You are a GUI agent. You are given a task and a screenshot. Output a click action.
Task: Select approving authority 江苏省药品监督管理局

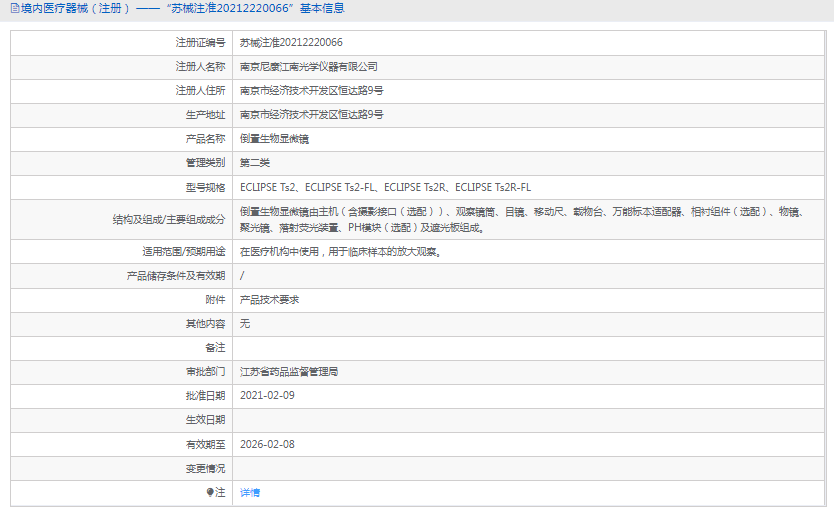[289, 371]
